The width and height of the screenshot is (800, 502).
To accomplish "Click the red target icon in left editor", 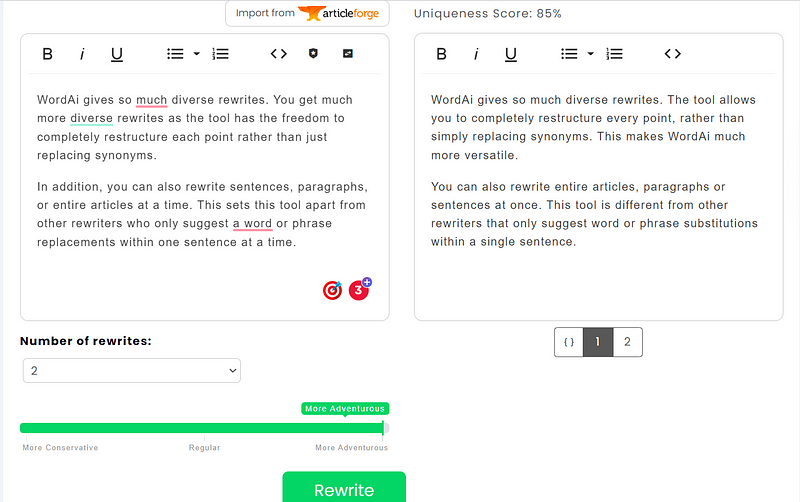I will click(x=333, y=290).
